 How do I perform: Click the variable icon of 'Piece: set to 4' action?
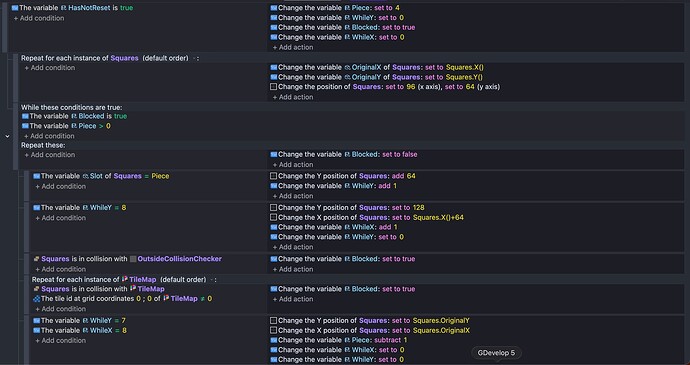tap(274, 8)
